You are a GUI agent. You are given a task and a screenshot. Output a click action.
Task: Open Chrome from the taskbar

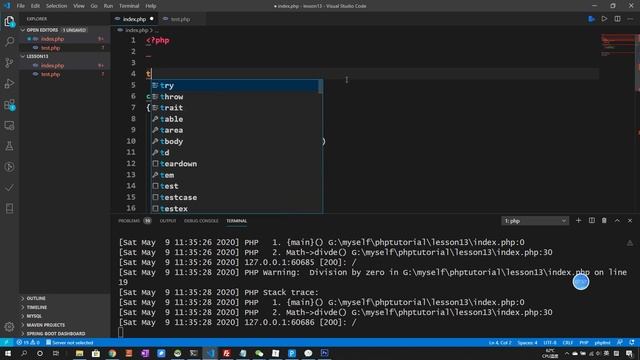[112, 353]
